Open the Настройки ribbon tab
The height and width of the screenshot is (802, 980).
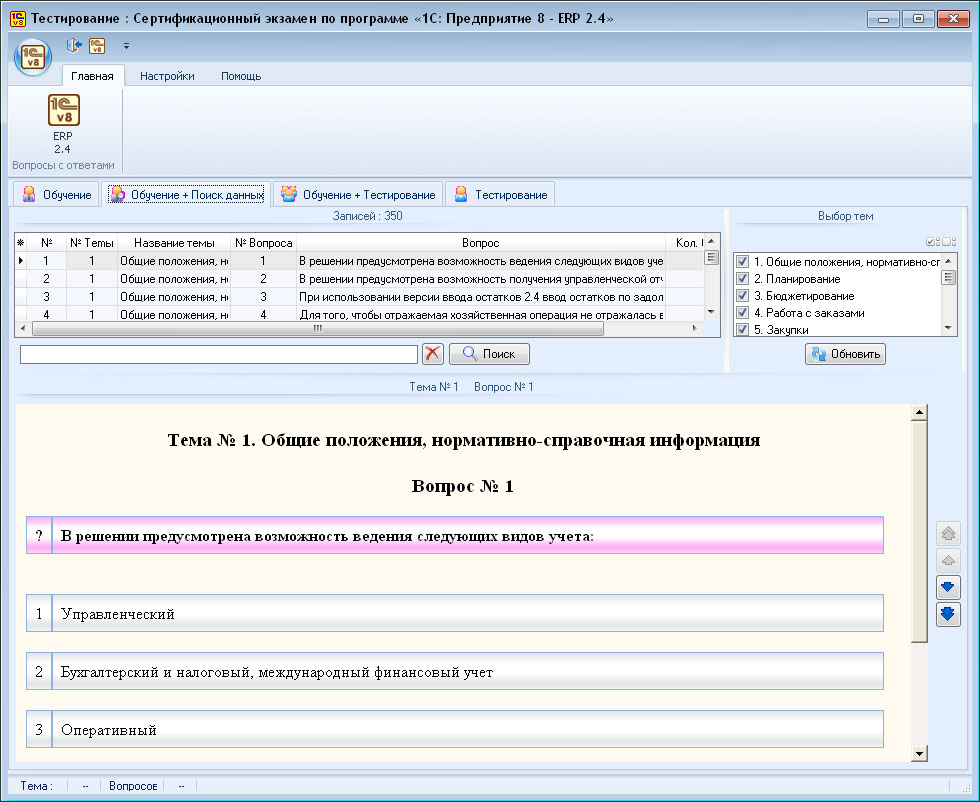click(x=167, y=76)
